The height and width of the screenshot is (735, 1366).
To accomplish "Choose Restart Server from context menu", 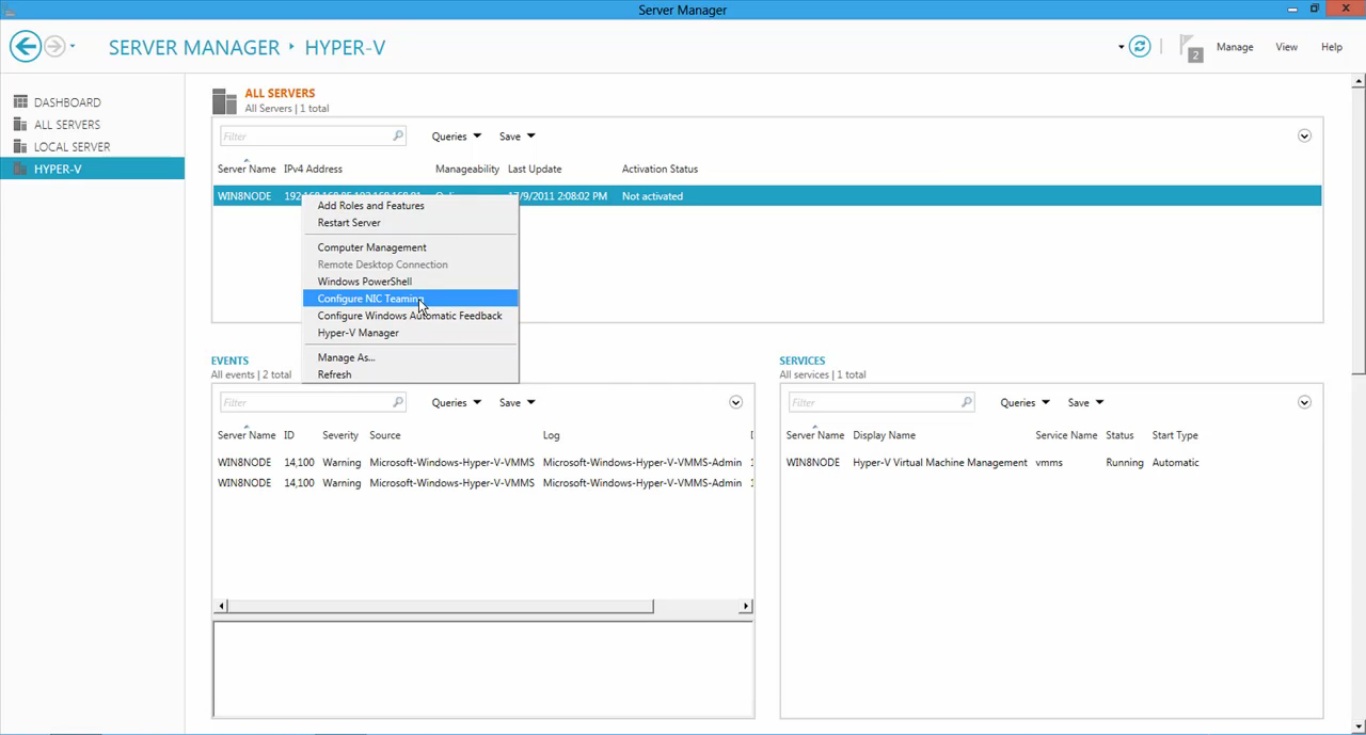I will pos(410,222).
